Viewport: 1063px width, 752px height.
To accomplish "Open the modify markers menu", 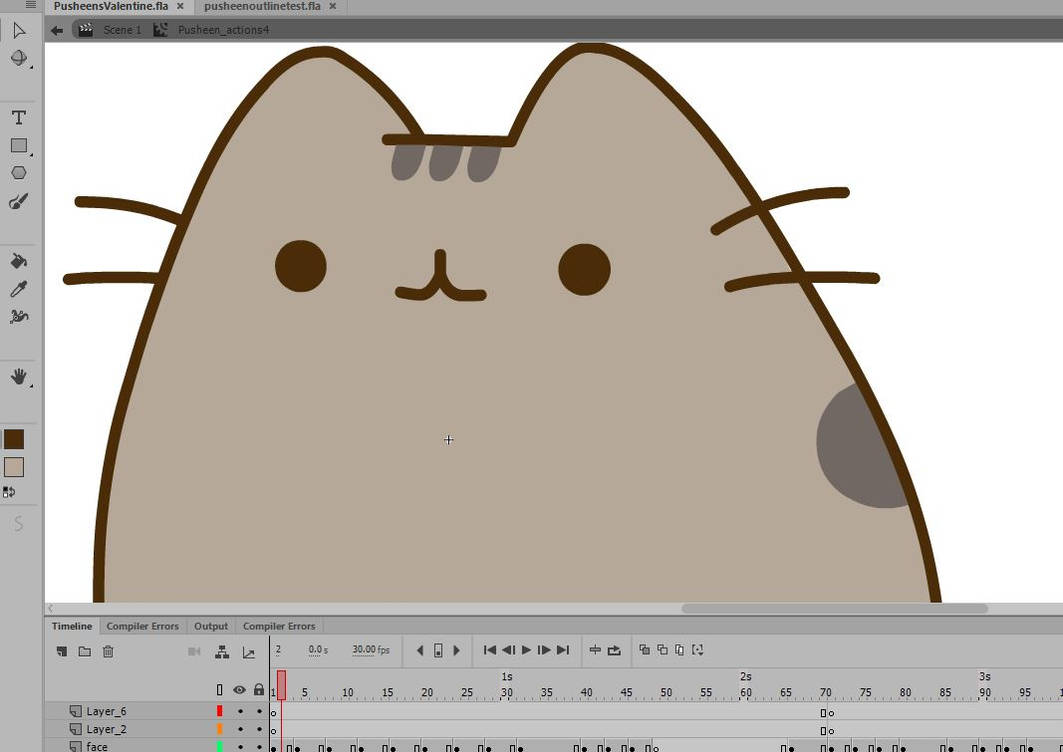I will pos(698,650).
